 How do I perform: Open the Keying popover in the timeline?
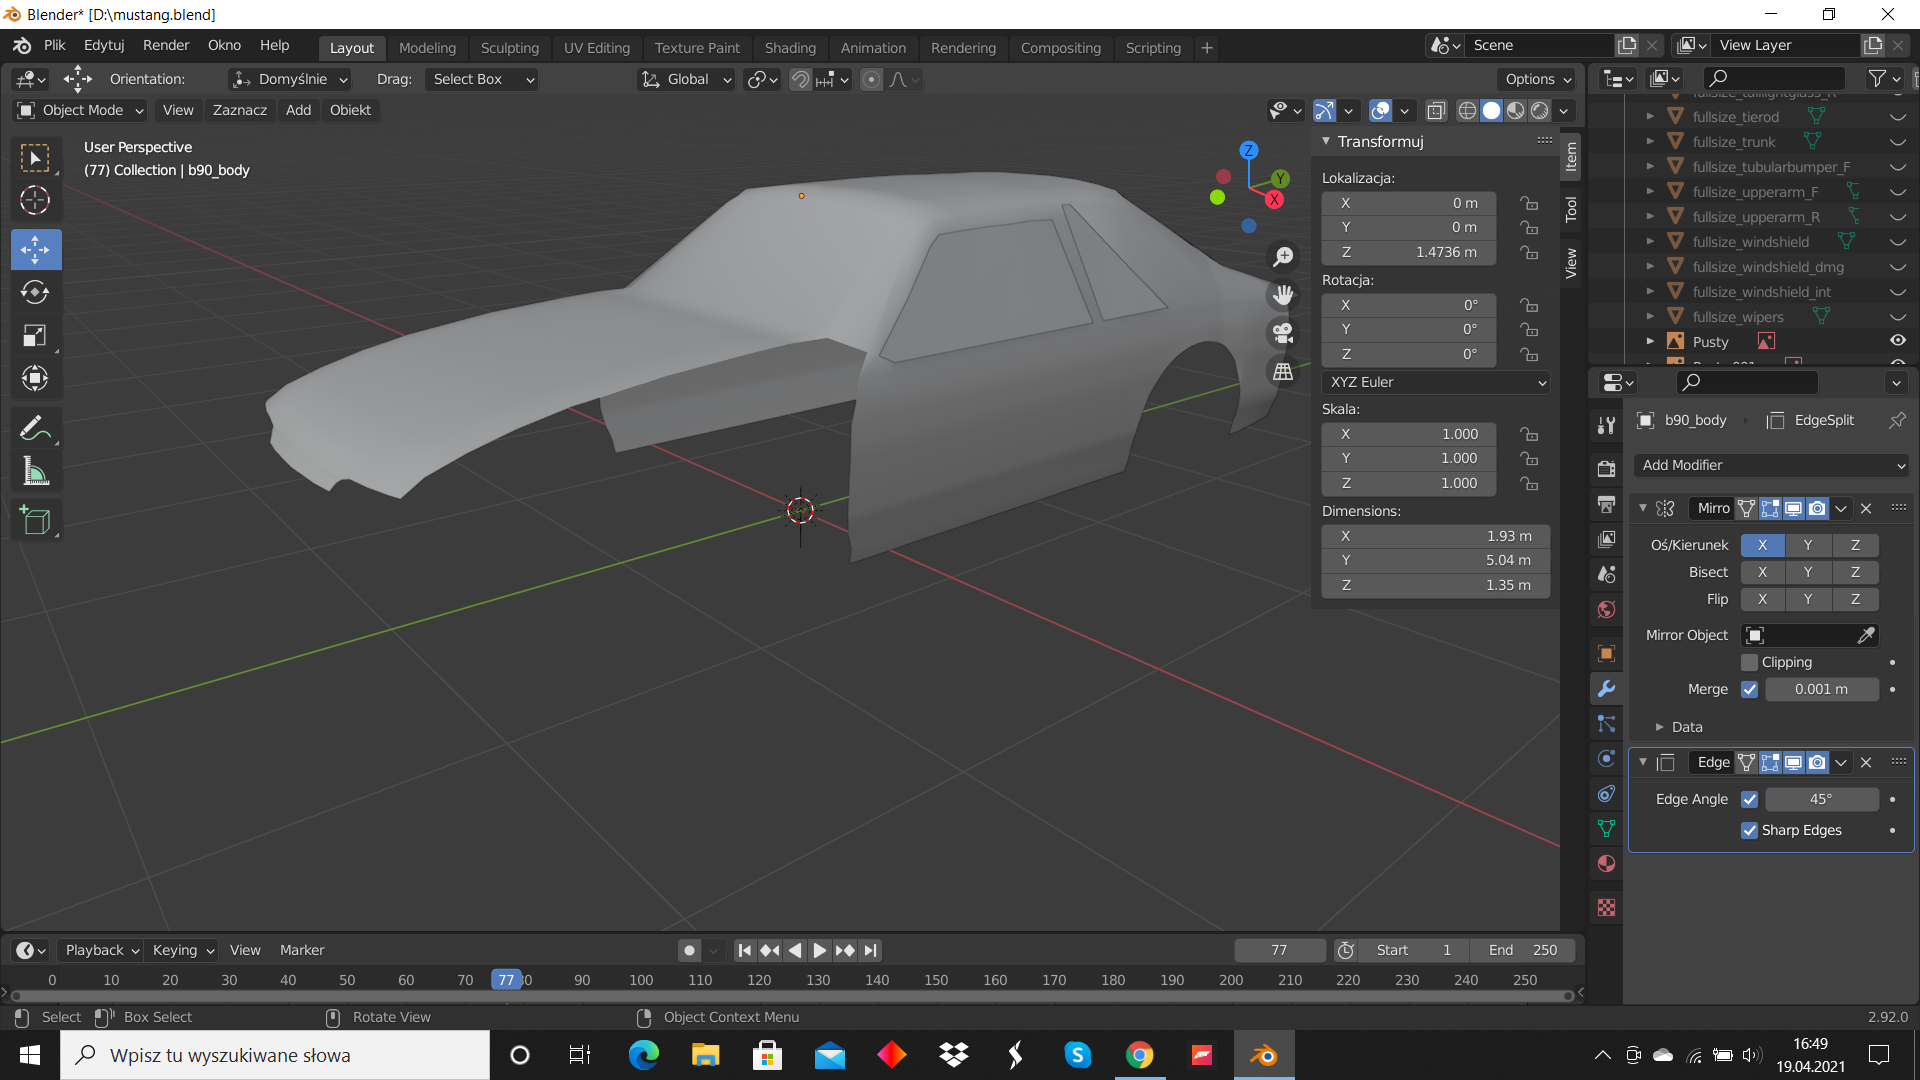tap(183, 950)
